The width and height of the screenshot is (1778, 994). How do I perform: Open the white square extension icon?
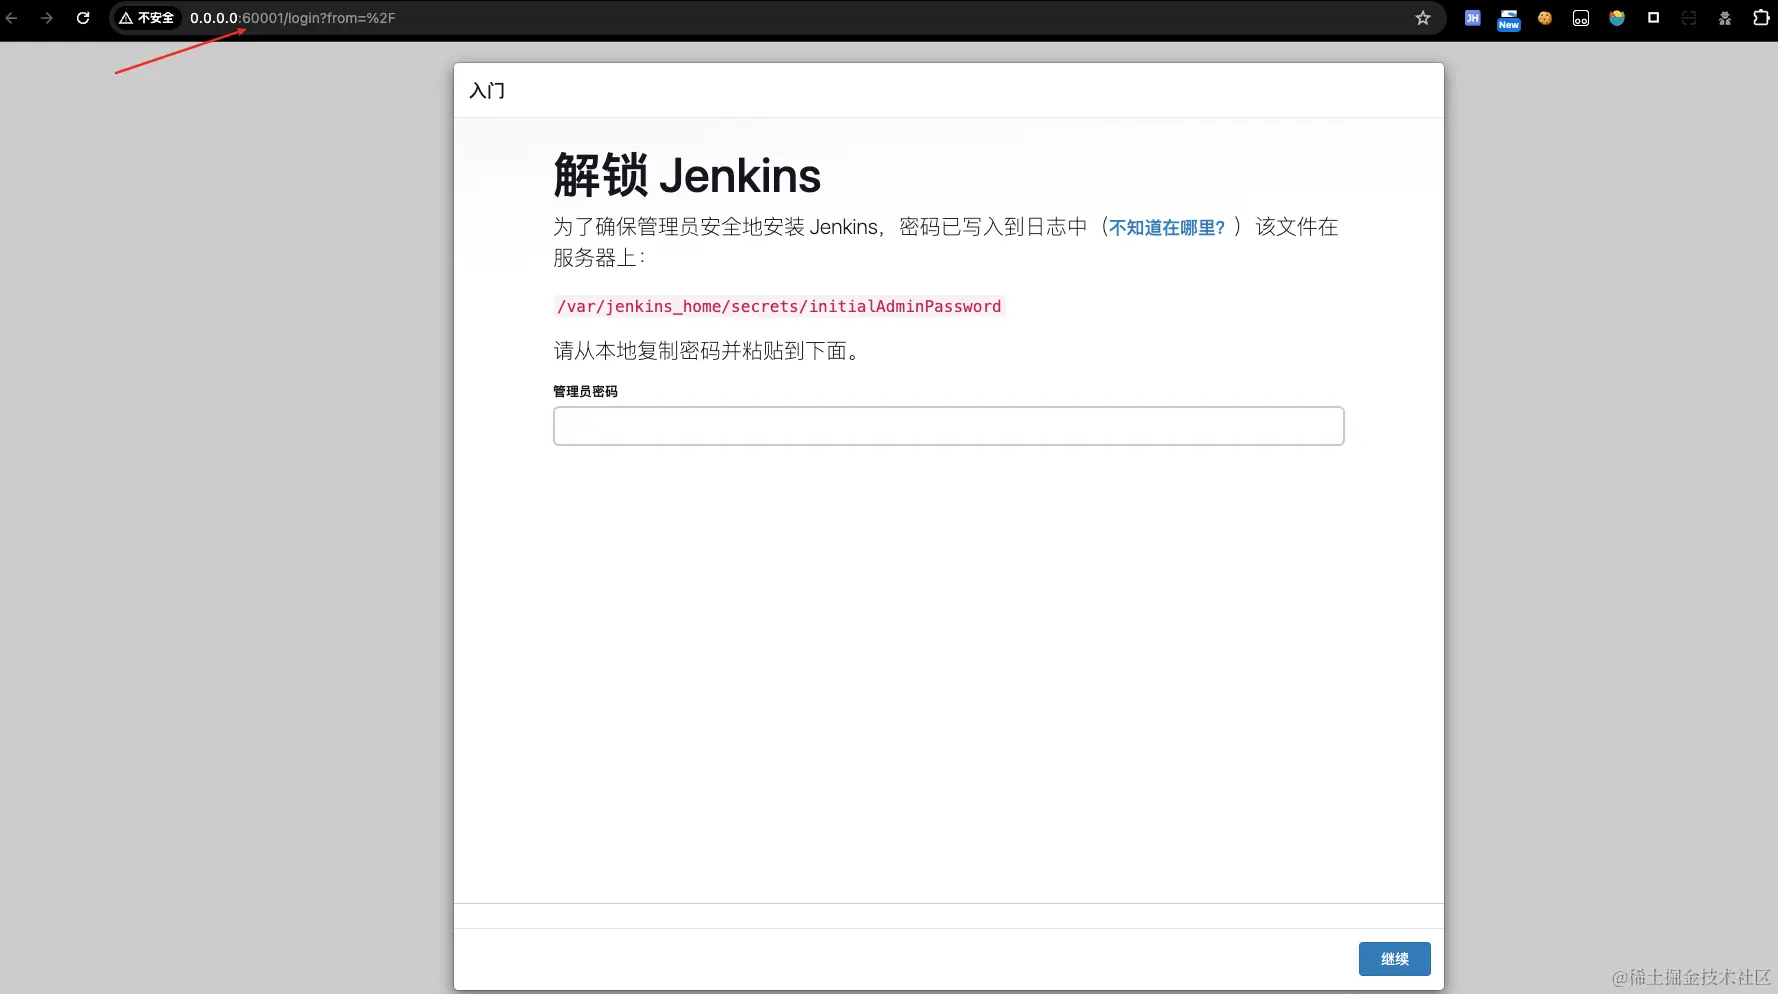pos(1653,18)
